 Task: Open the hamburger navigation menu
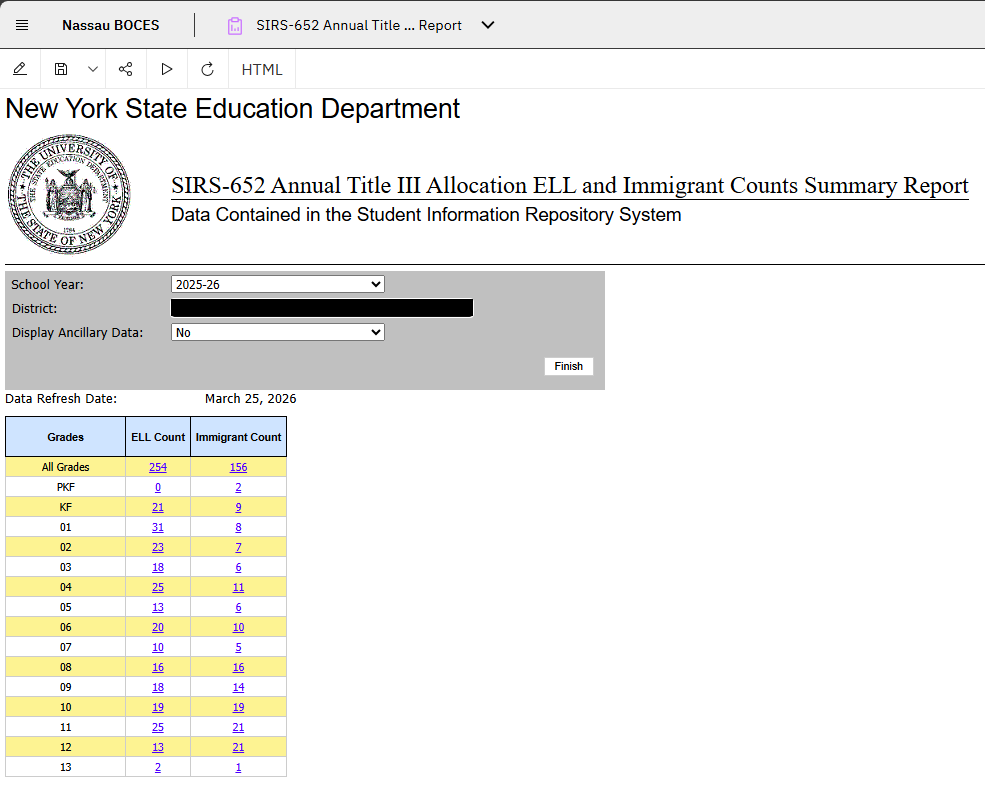coord(22,25)
